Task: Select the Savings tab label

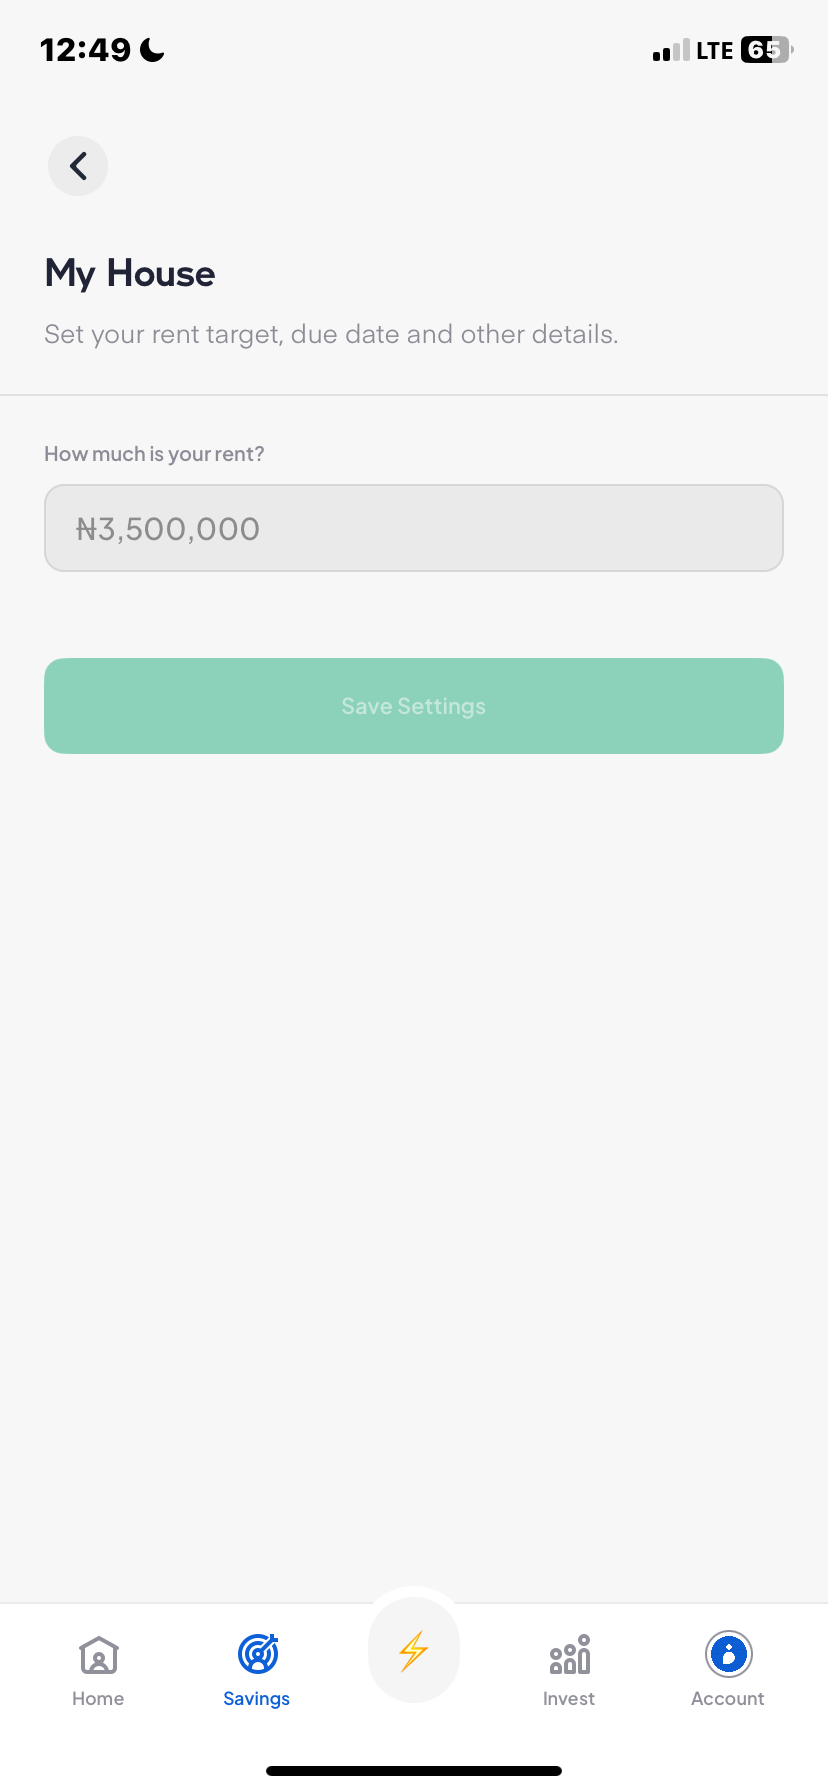Action: coord(257,1699)
